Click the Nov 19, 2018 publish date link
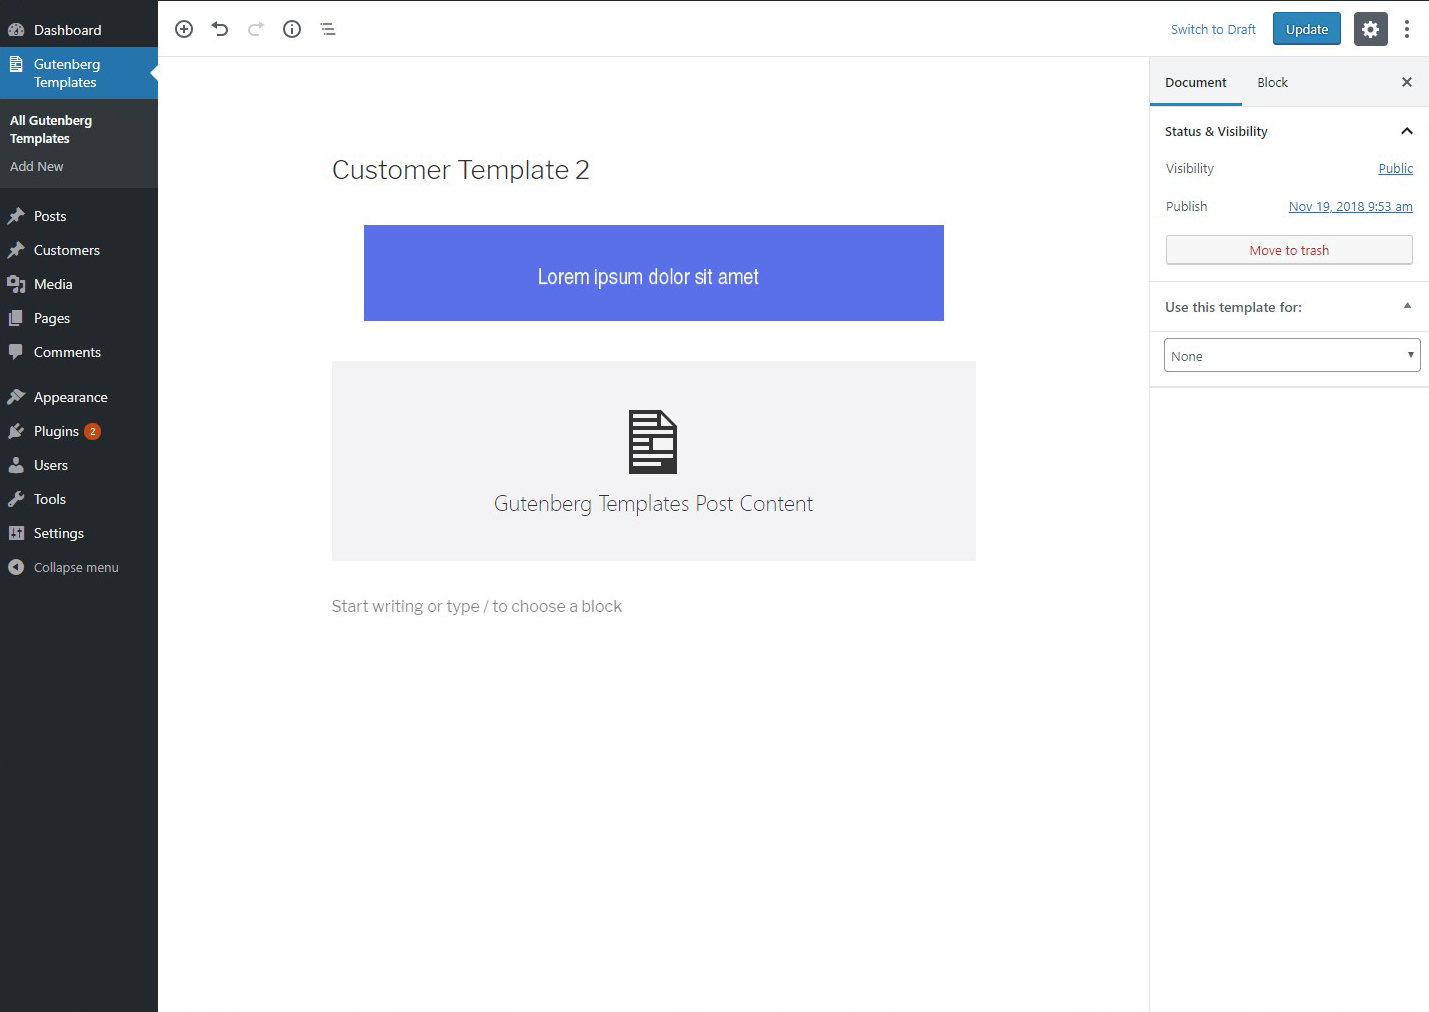Screen dimensions: 1429x1012 (x=1351, y=206)
